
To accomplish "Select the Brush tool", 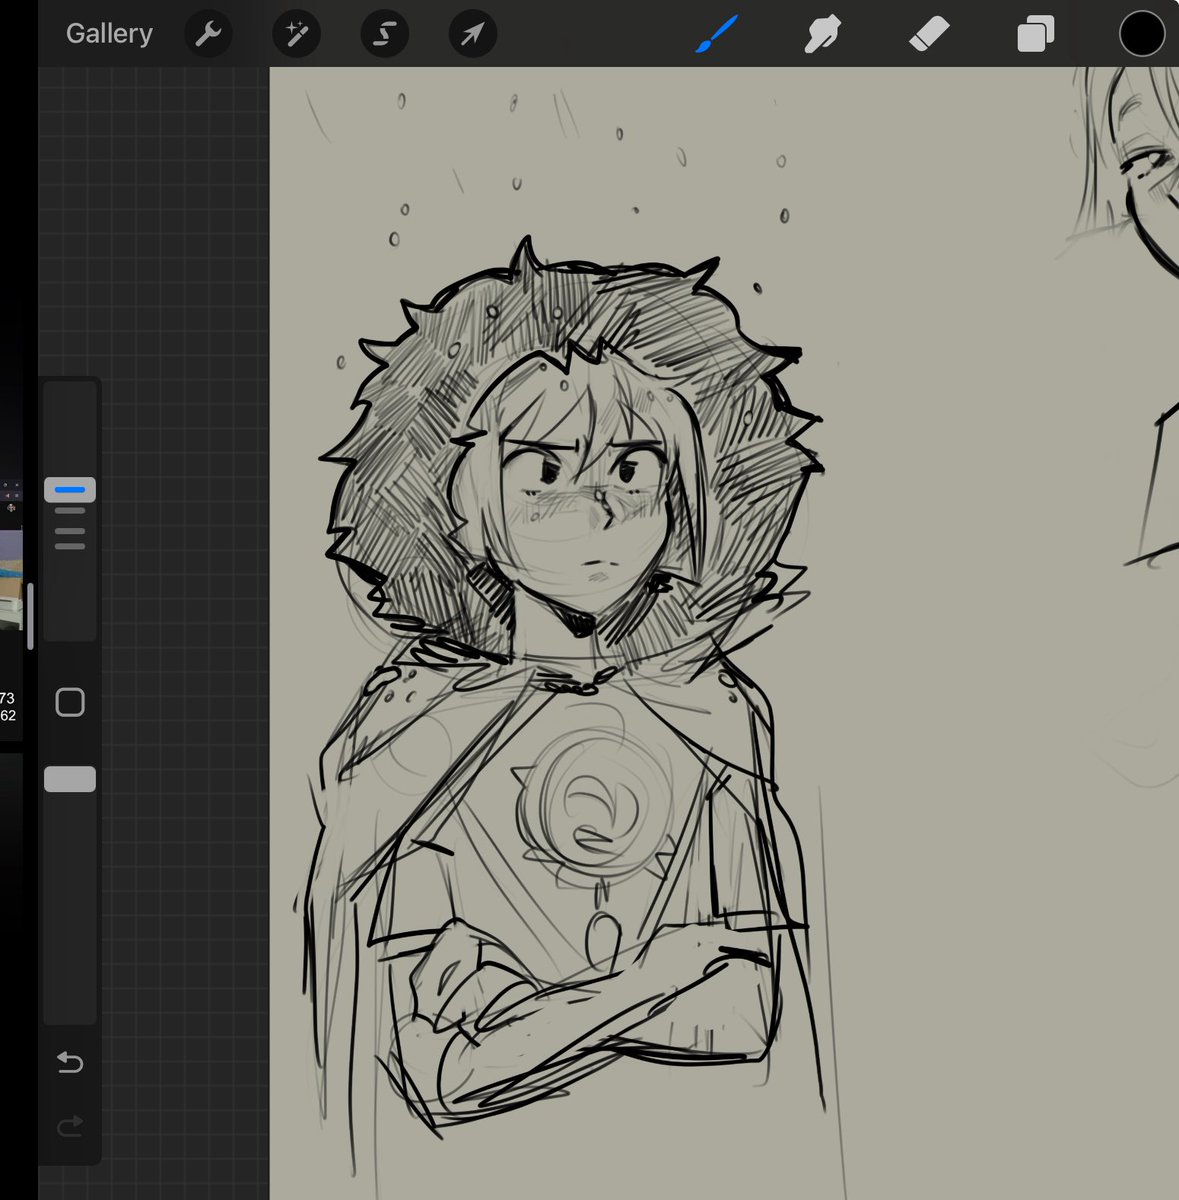I will (x=716, y=35).
